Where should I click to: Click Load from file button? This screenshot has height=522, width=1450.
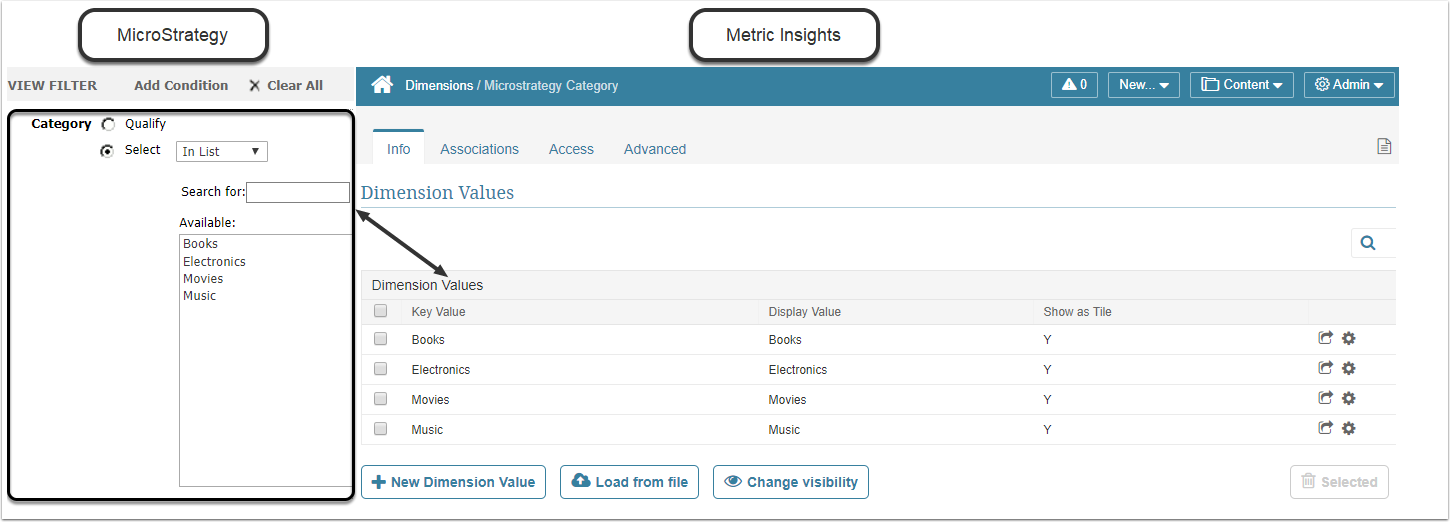(x=629, y=482)
